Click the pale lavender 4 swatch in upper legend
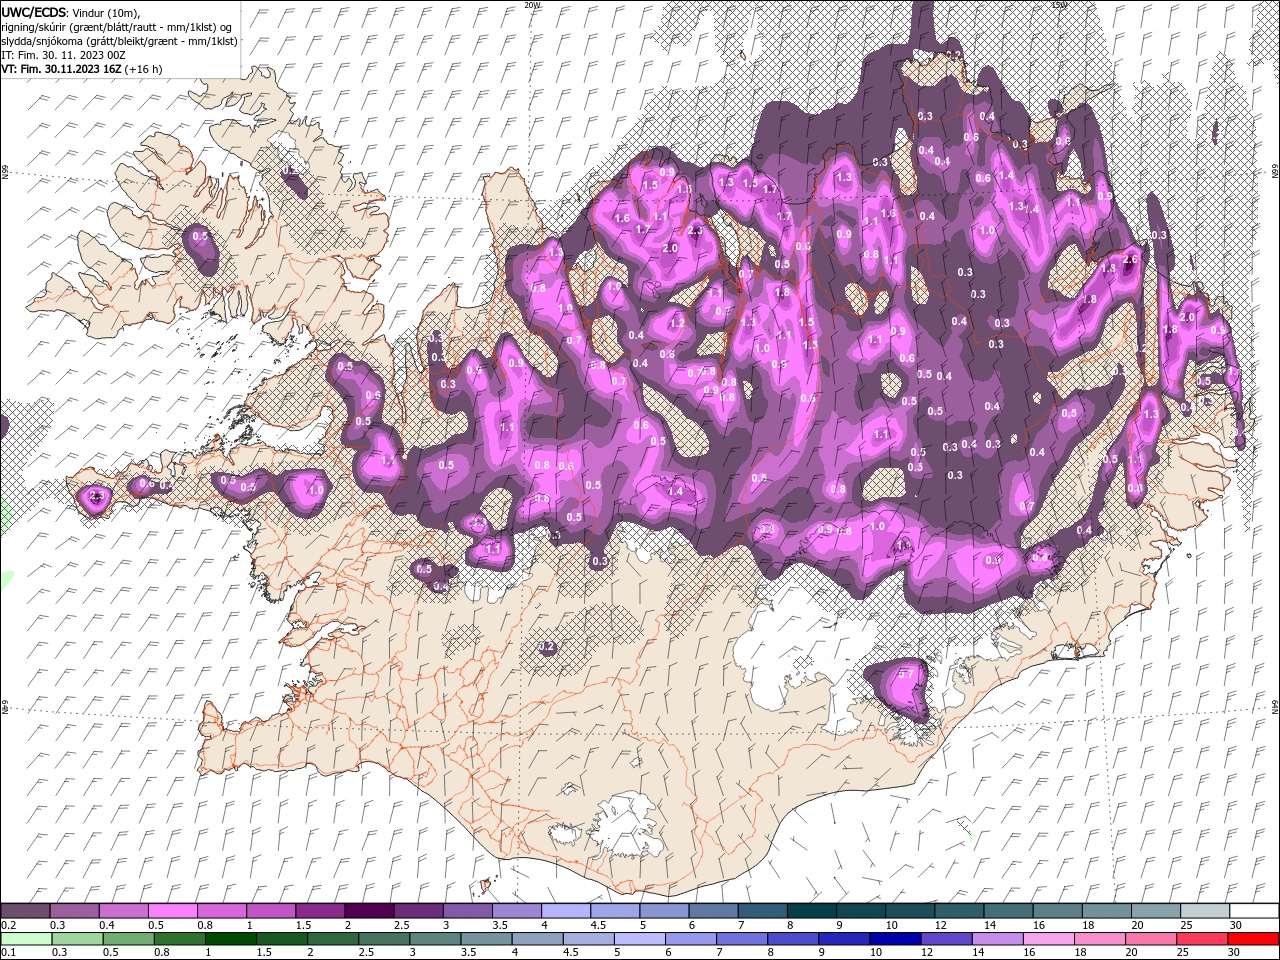The image size is (1280, 960). click(566, 911)
